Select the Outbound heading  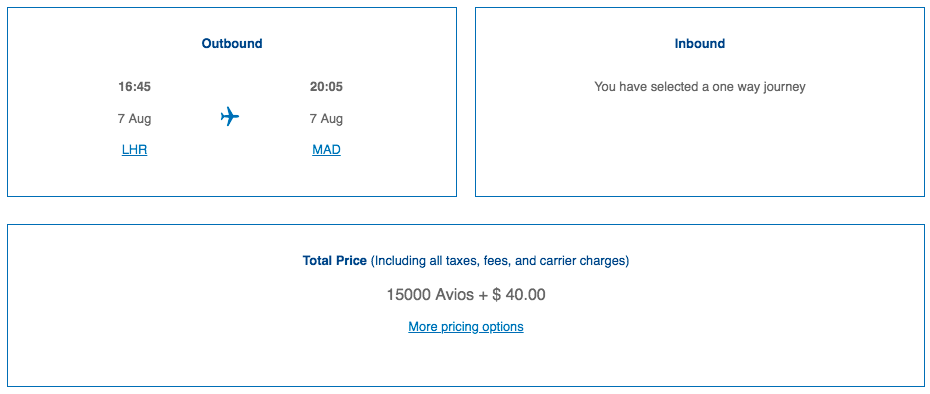pos(232,43)
